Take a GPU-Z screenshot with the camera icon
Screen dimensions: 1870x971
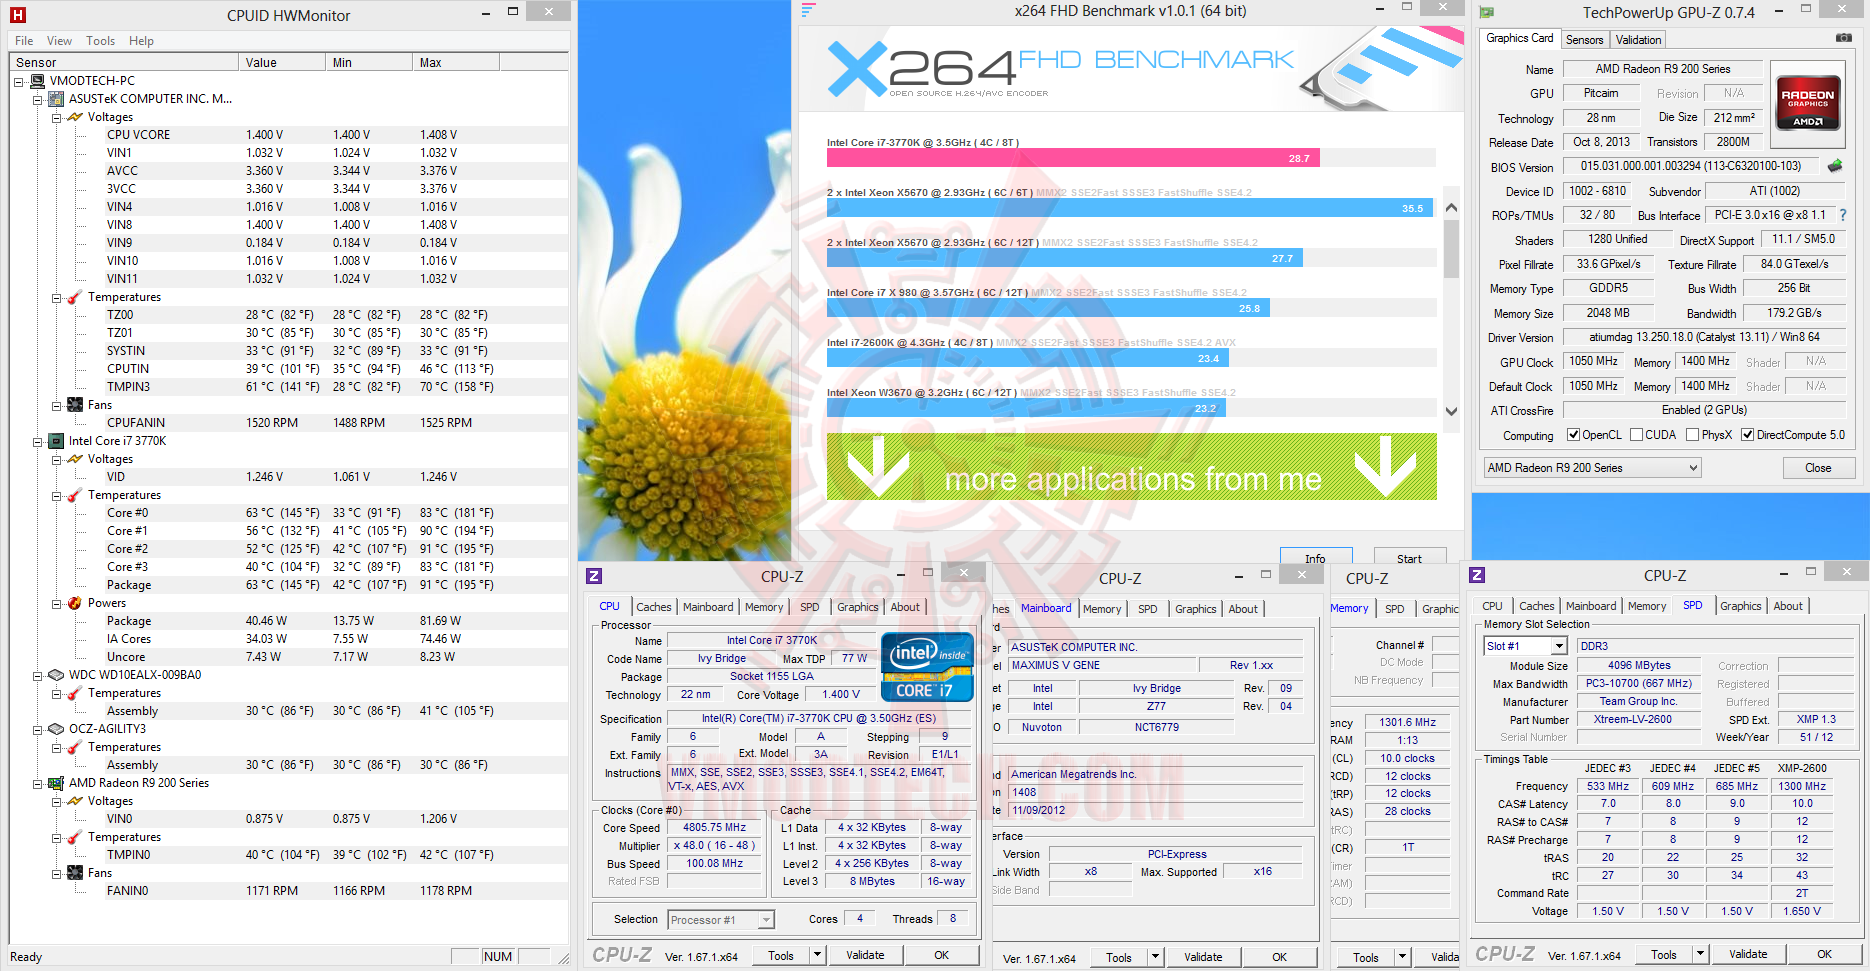[1843, 38]
